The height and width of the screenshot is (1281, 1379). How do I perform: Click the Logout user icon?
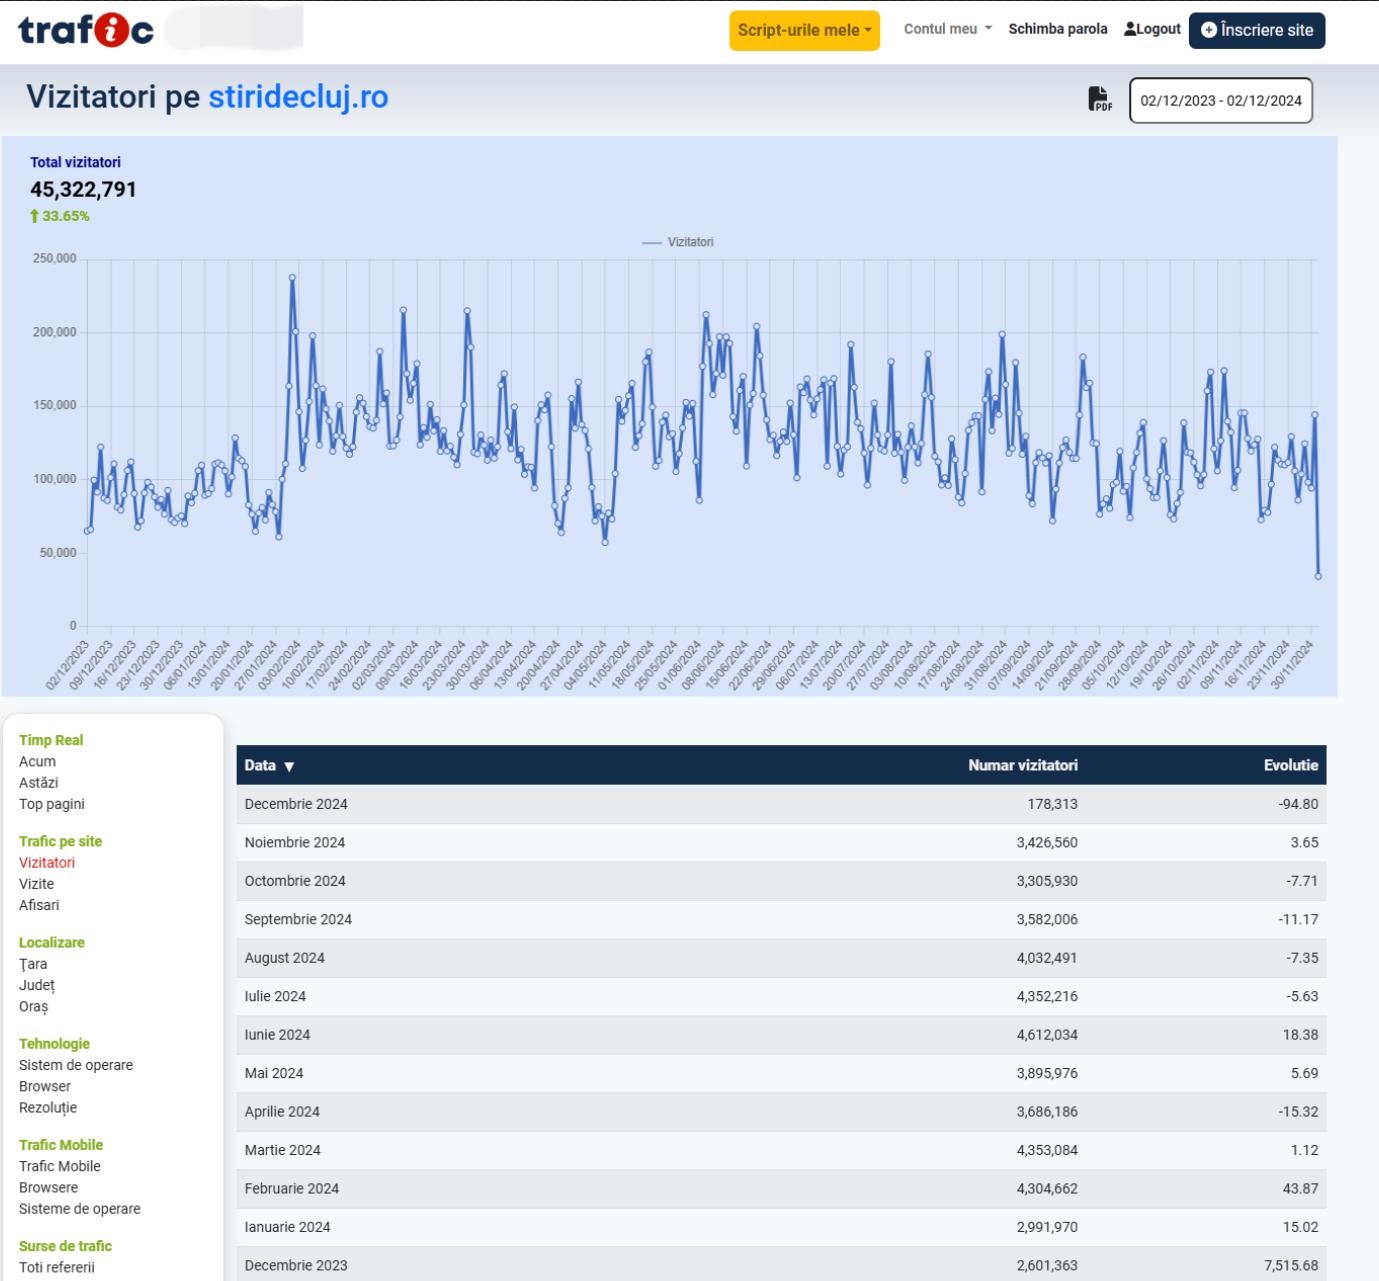pos(1130,29)
